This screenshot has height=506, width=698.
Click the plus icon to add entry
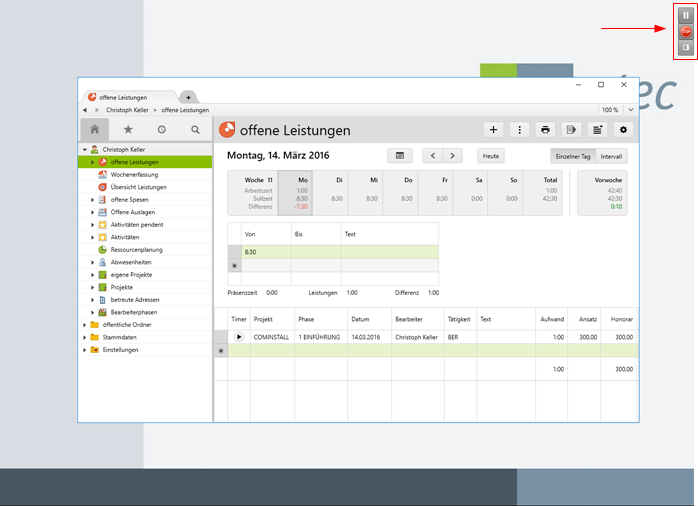tap(493, 130)
